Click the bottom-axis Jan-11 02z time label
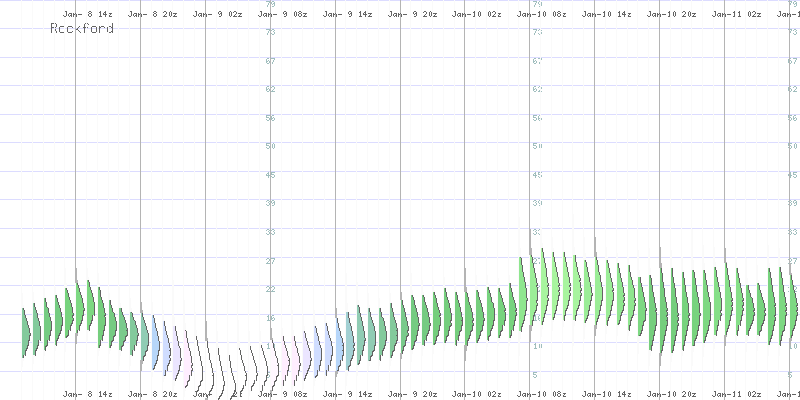Image resolution: width=800 pixels, height=400 pixels. point(737,394)
